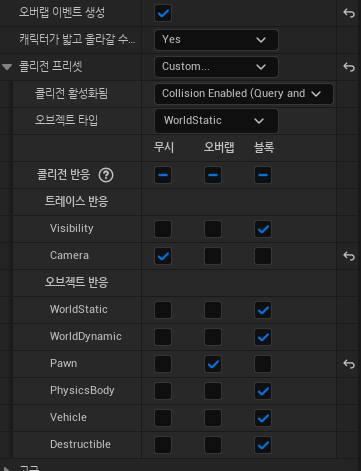The image size is (361, 471).
Task: Toggle WorldDynamic 블록 checkbox
Action: coord(263,337)
